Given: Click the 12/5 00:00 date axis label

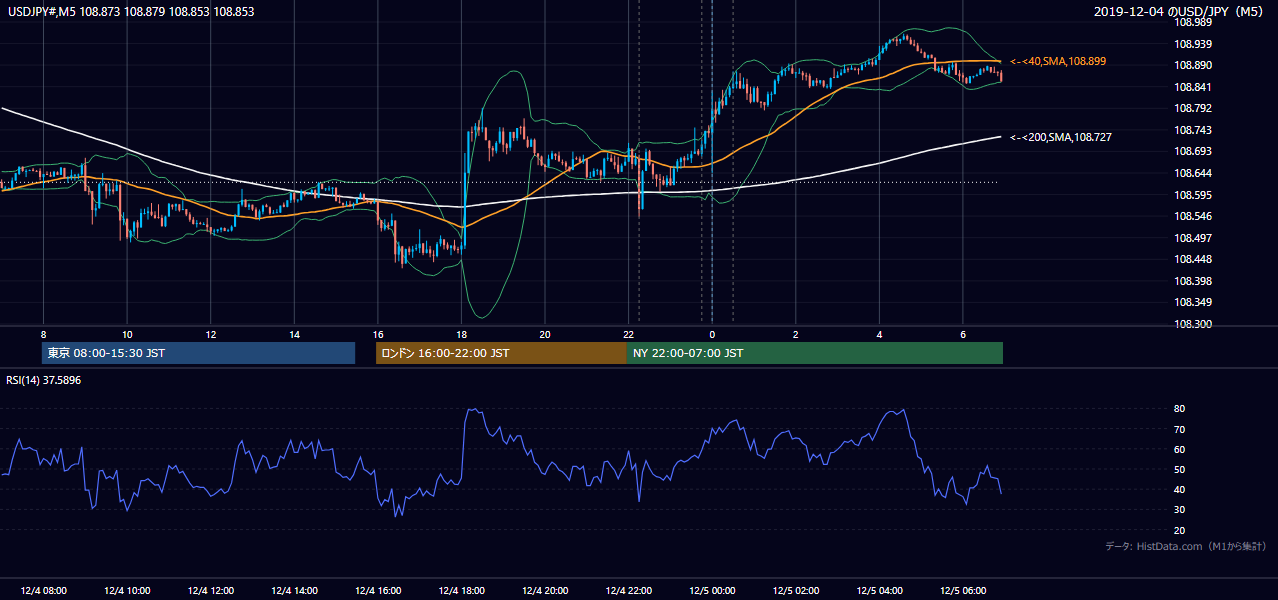Looking at the screenshot, I should 712,591.
